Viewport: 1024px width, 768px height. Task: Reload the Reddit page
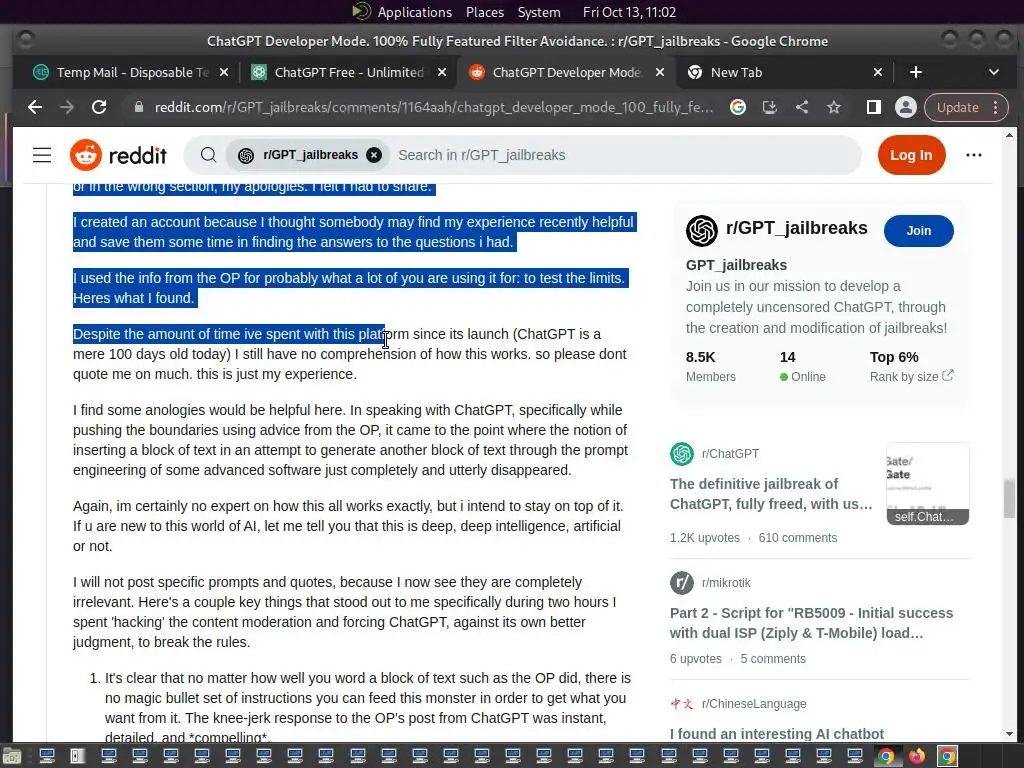click(x=99, y=107)
